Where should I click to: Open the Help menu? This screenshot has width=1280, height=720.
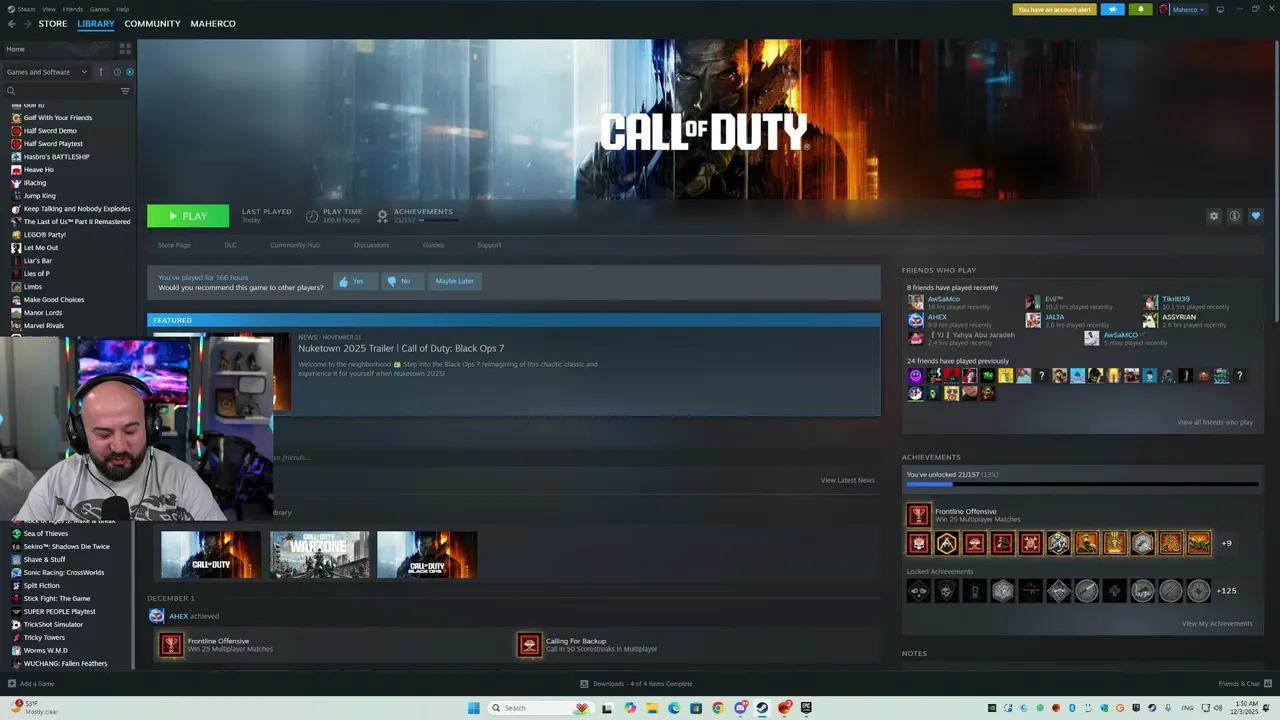[122, 9]
